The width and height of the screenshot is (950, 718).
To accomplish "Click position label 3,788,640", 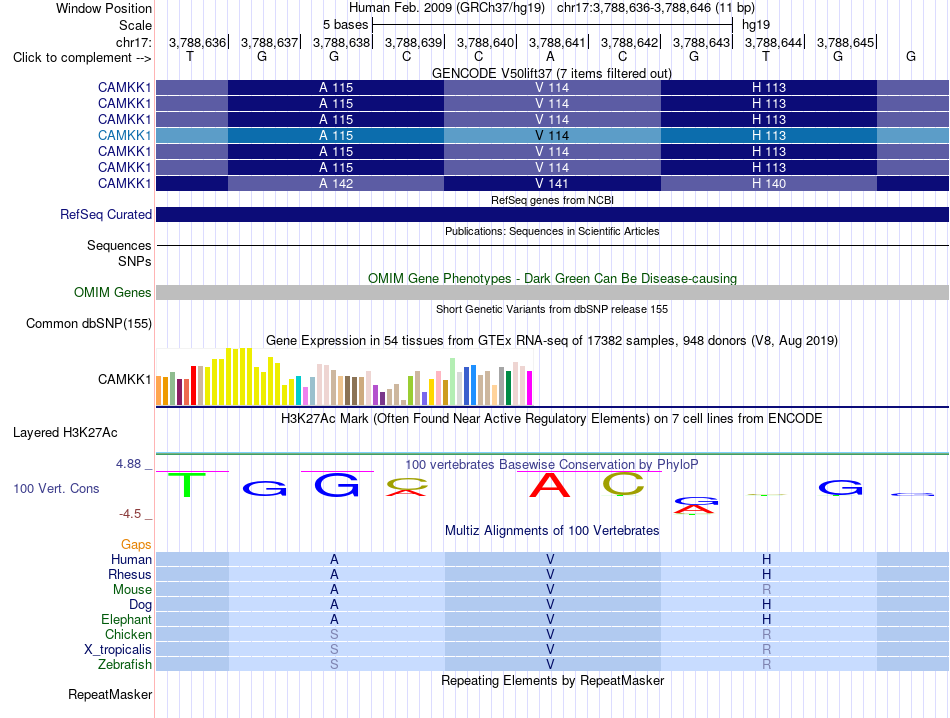I will [x=485, y=42].
